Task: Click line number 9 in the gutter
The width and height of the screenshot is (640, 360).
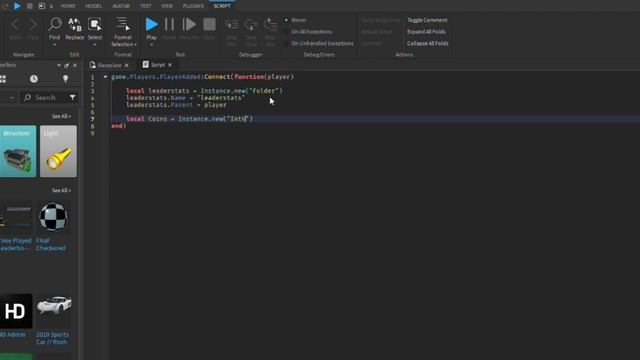Action: 93,133
